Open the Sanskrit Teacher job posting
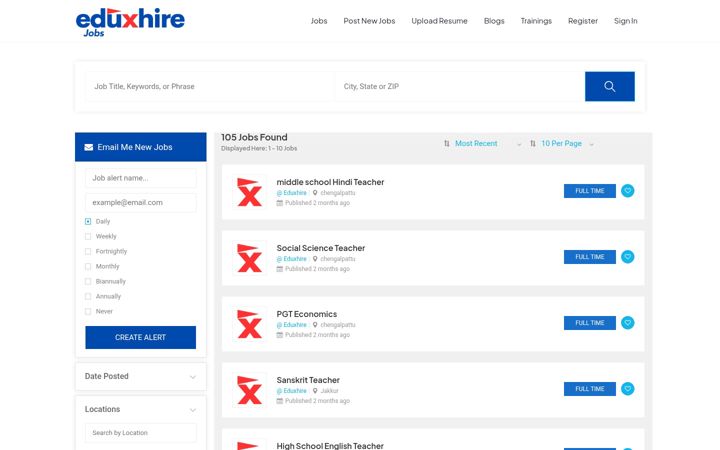 pyautogui.click(x=308, y=380)
